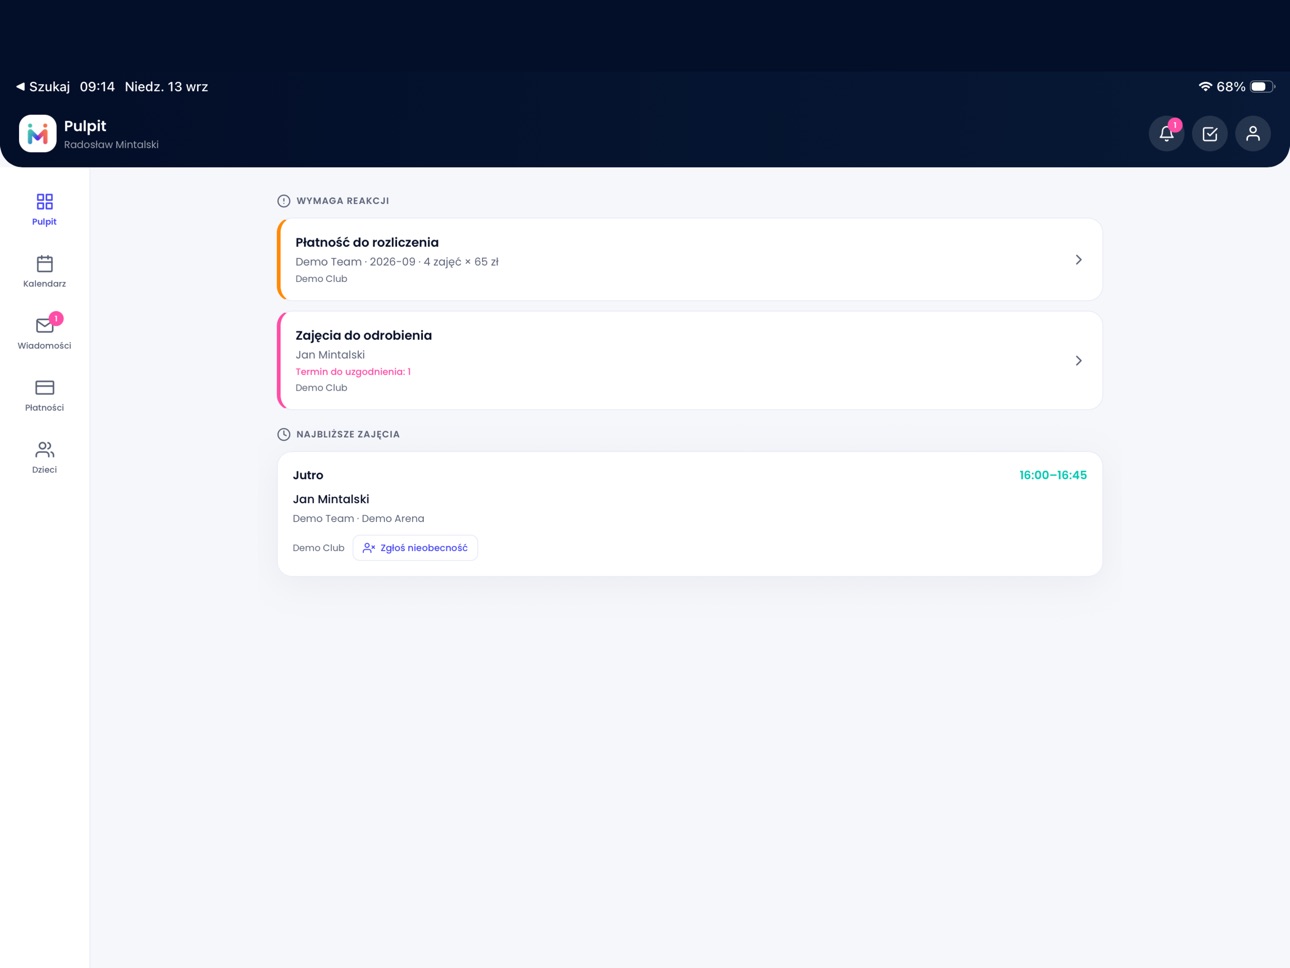Open the notifications bell icon

point(1166,133)
